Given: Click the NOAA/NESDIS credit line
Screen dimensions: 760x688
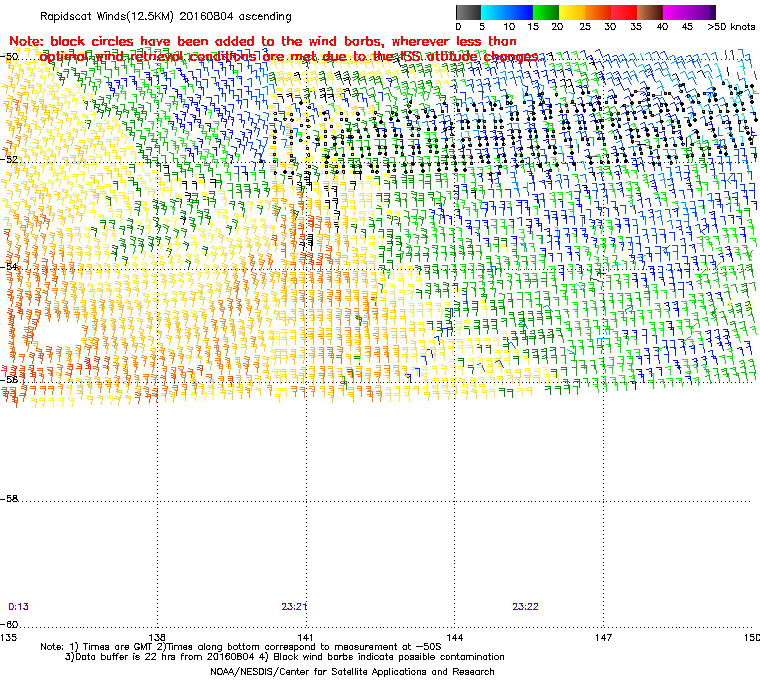Looking at the screenshot, I should [352, 672].
